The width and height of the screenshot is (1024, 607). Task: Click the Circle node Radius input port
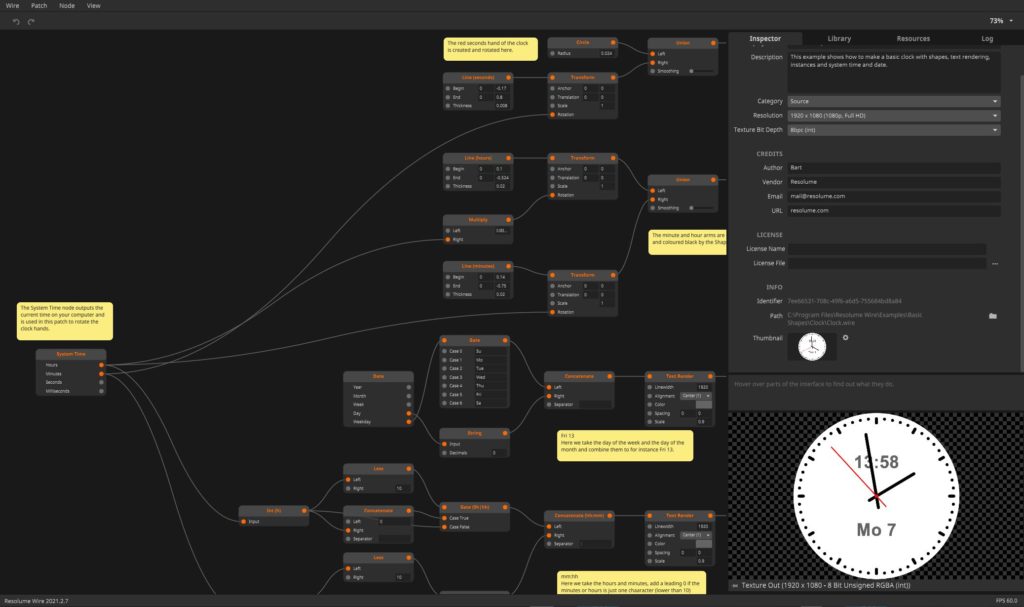552,54
